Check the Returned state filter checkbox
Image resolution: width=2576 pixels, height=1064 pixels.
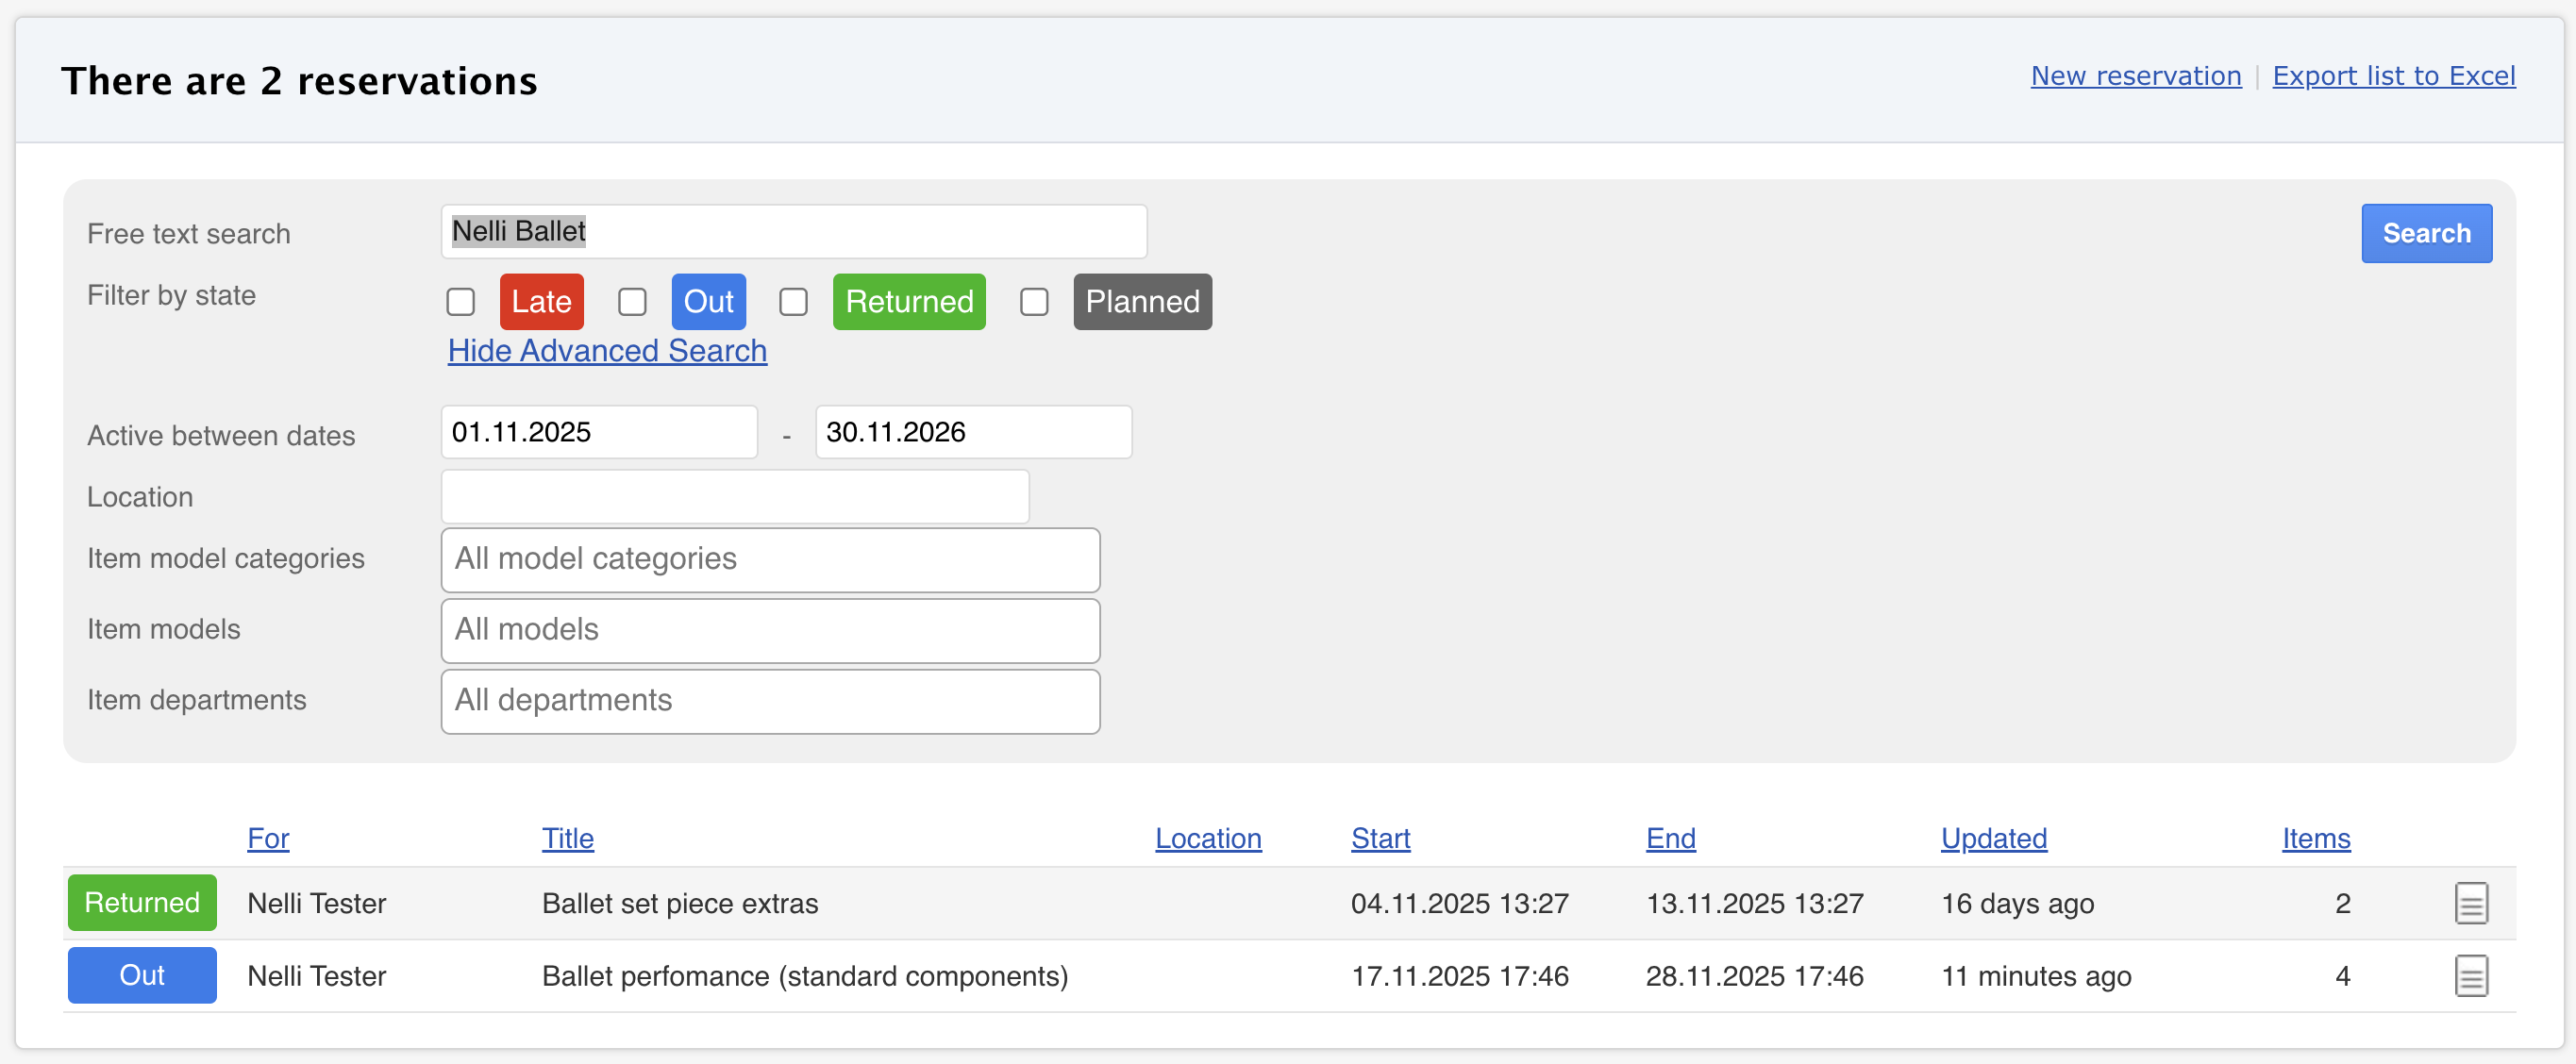click(x=793, y=302)
